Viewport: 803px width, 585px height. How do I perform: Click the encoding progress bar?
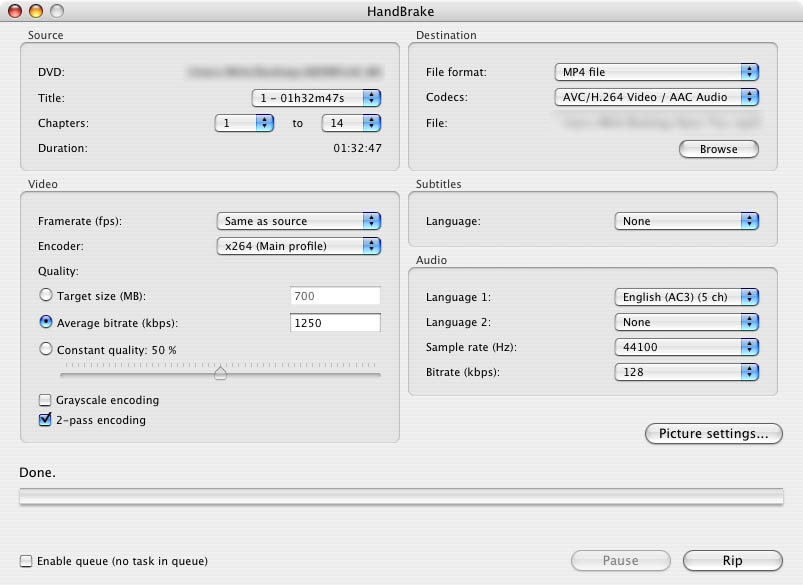[x=401, y=496]
